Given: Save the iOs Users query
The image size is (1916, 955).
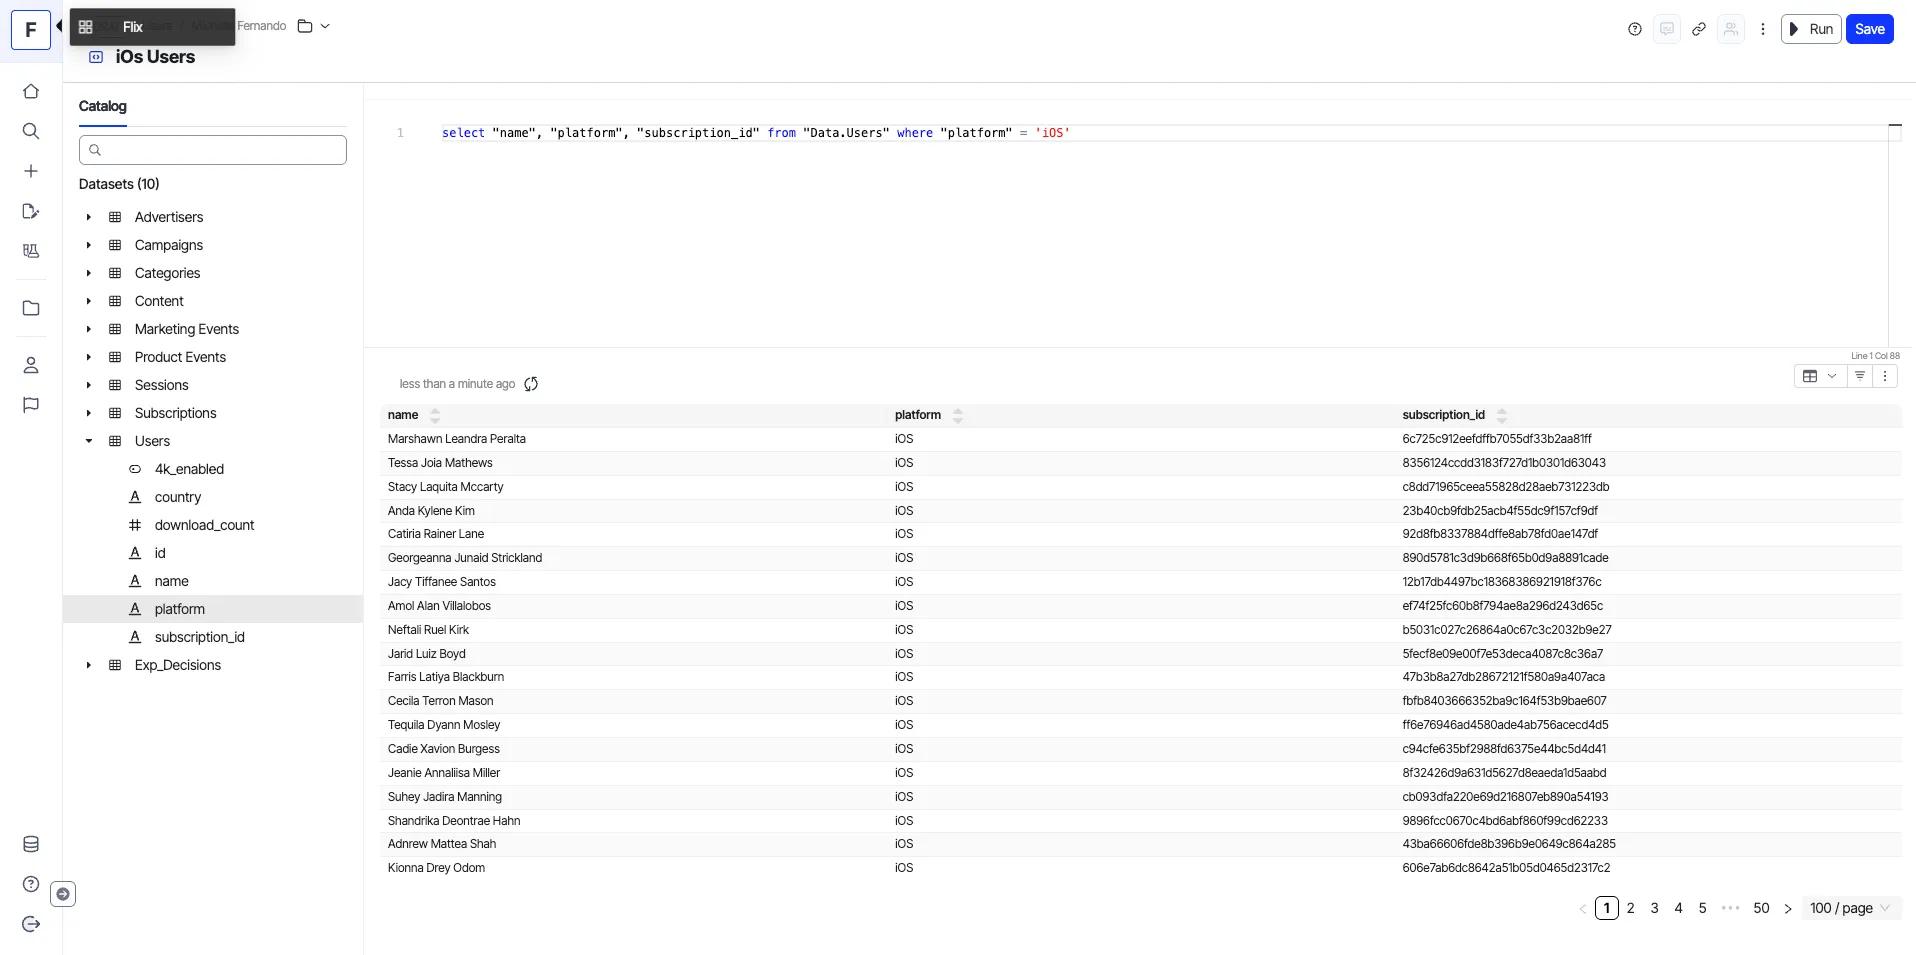Looking at the screenshot, I should 1870,29.
